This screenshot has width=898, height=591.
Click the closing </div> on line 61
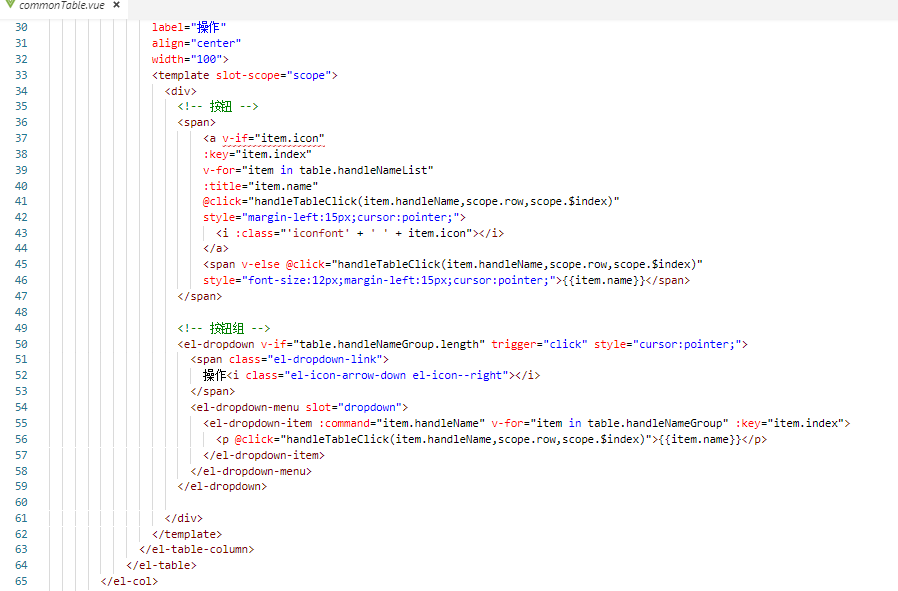point(184,518)
